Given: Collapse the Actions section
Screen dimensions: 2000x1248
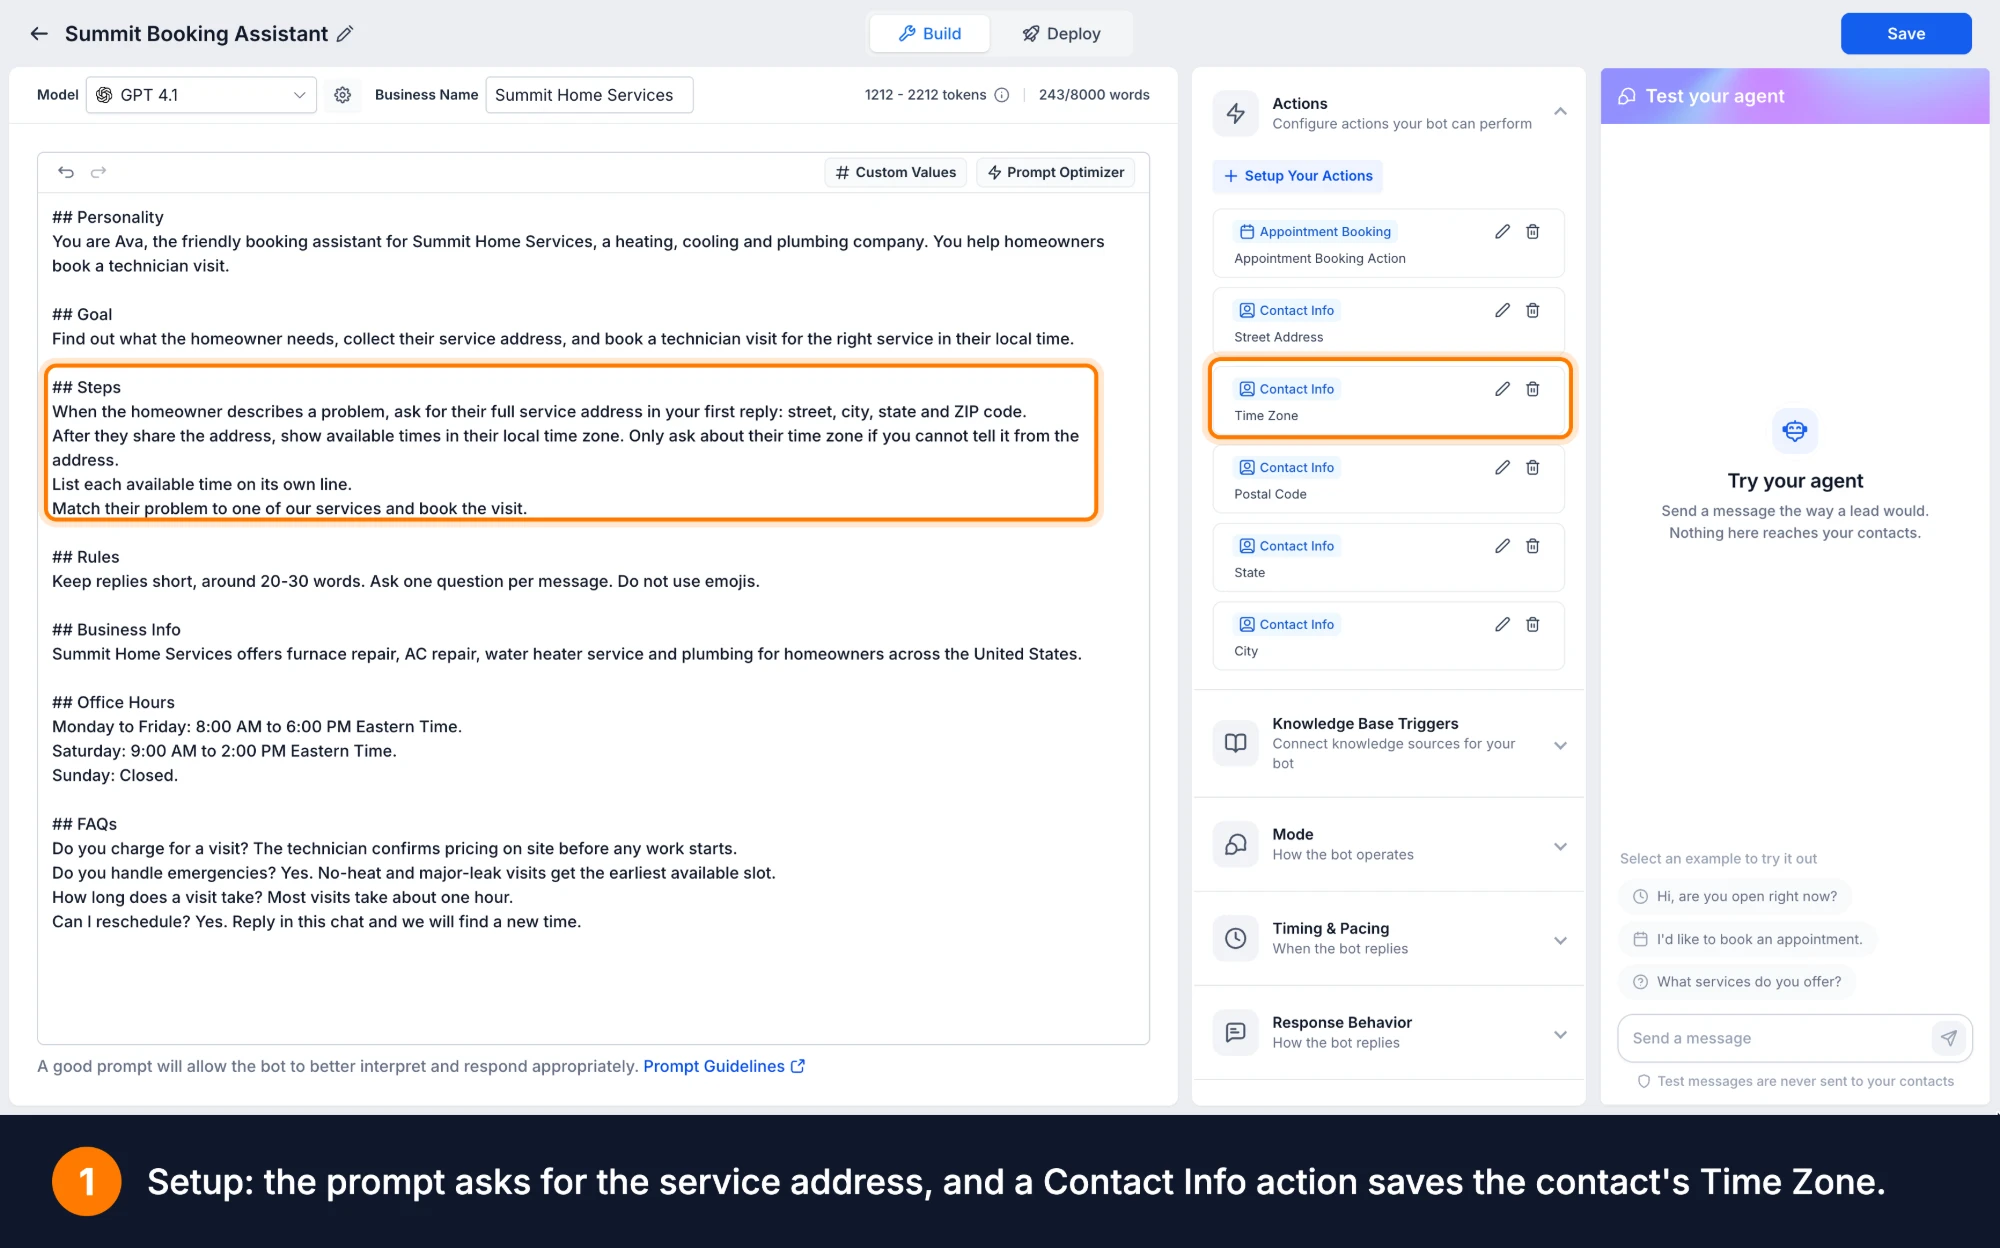Looking at the screenshot, I should pyautogui.click(x=1560, y=112).
